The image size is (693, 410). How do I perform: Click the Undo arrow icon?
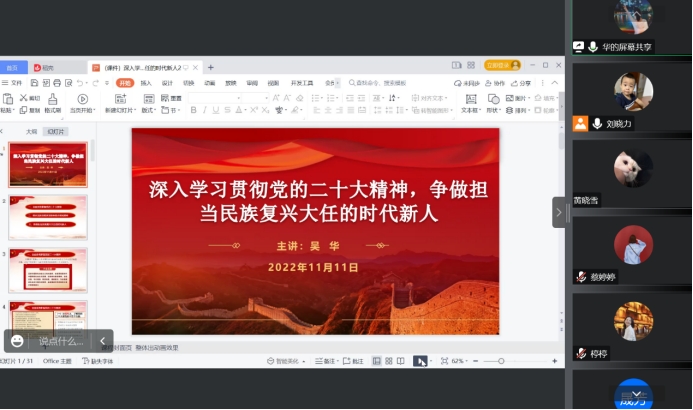(79, 83)
